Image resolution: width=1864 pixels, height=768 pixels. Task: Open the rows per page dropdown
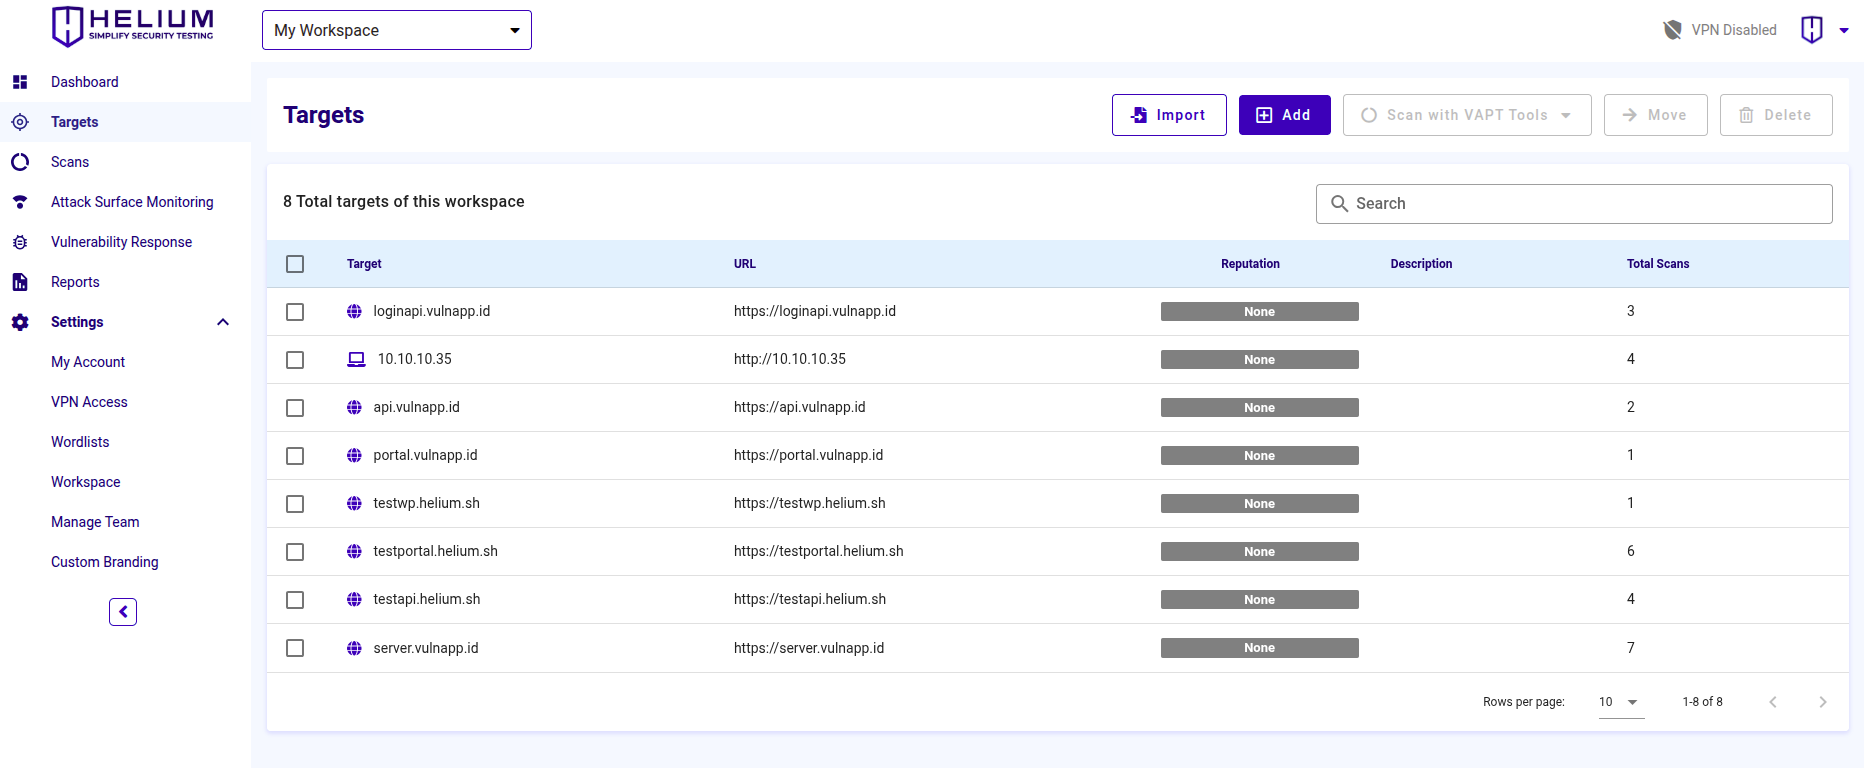(x=1619, y=702)
